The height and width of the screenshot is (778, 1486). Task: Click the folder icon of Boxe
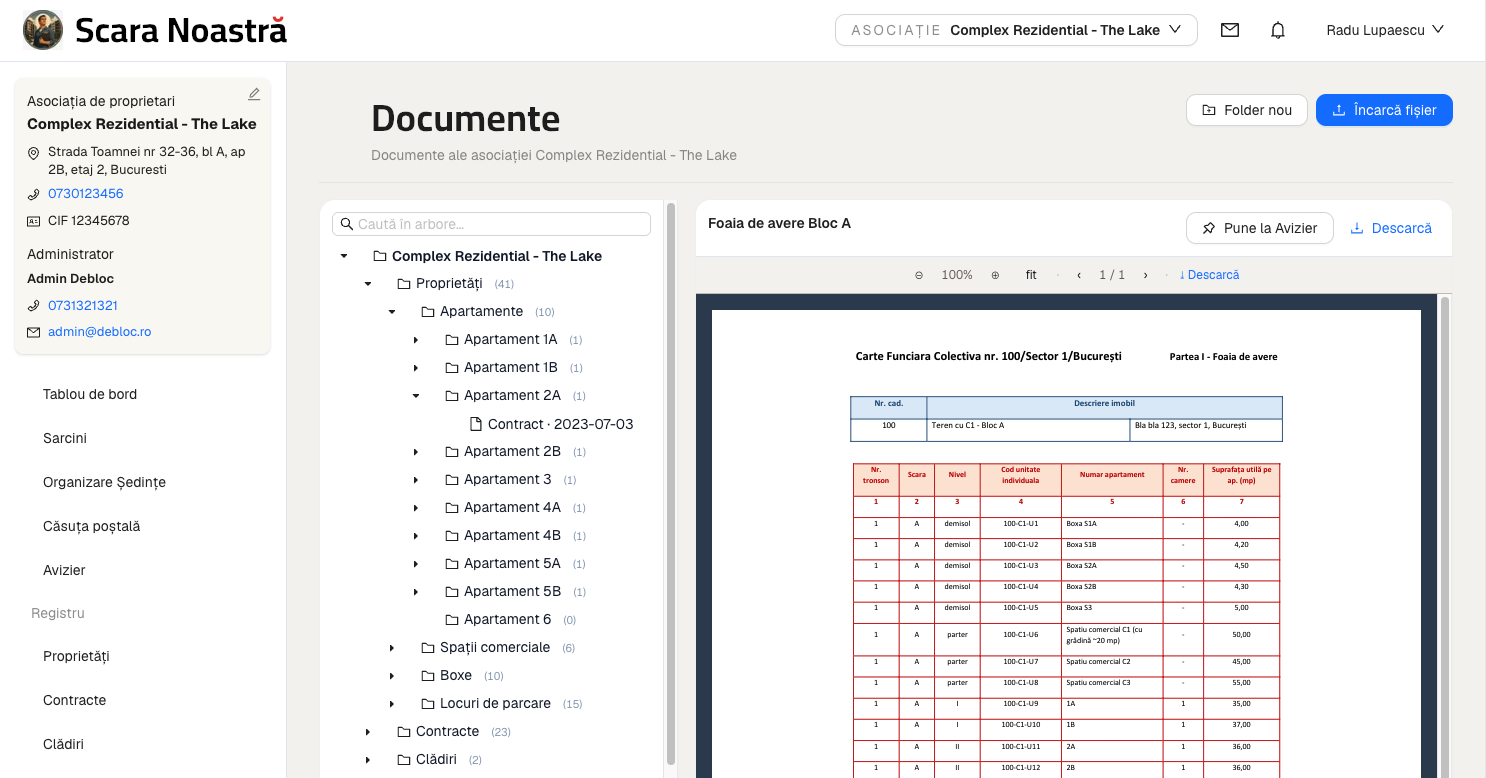[428, 676]
